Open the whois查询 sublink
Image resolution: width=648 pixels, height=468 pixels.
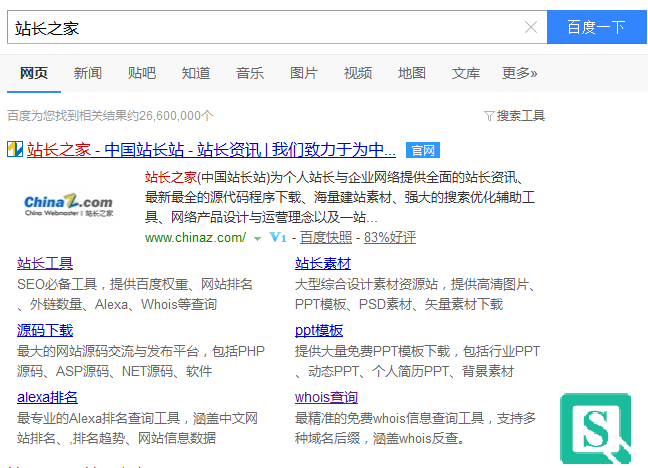click(326, 397)
